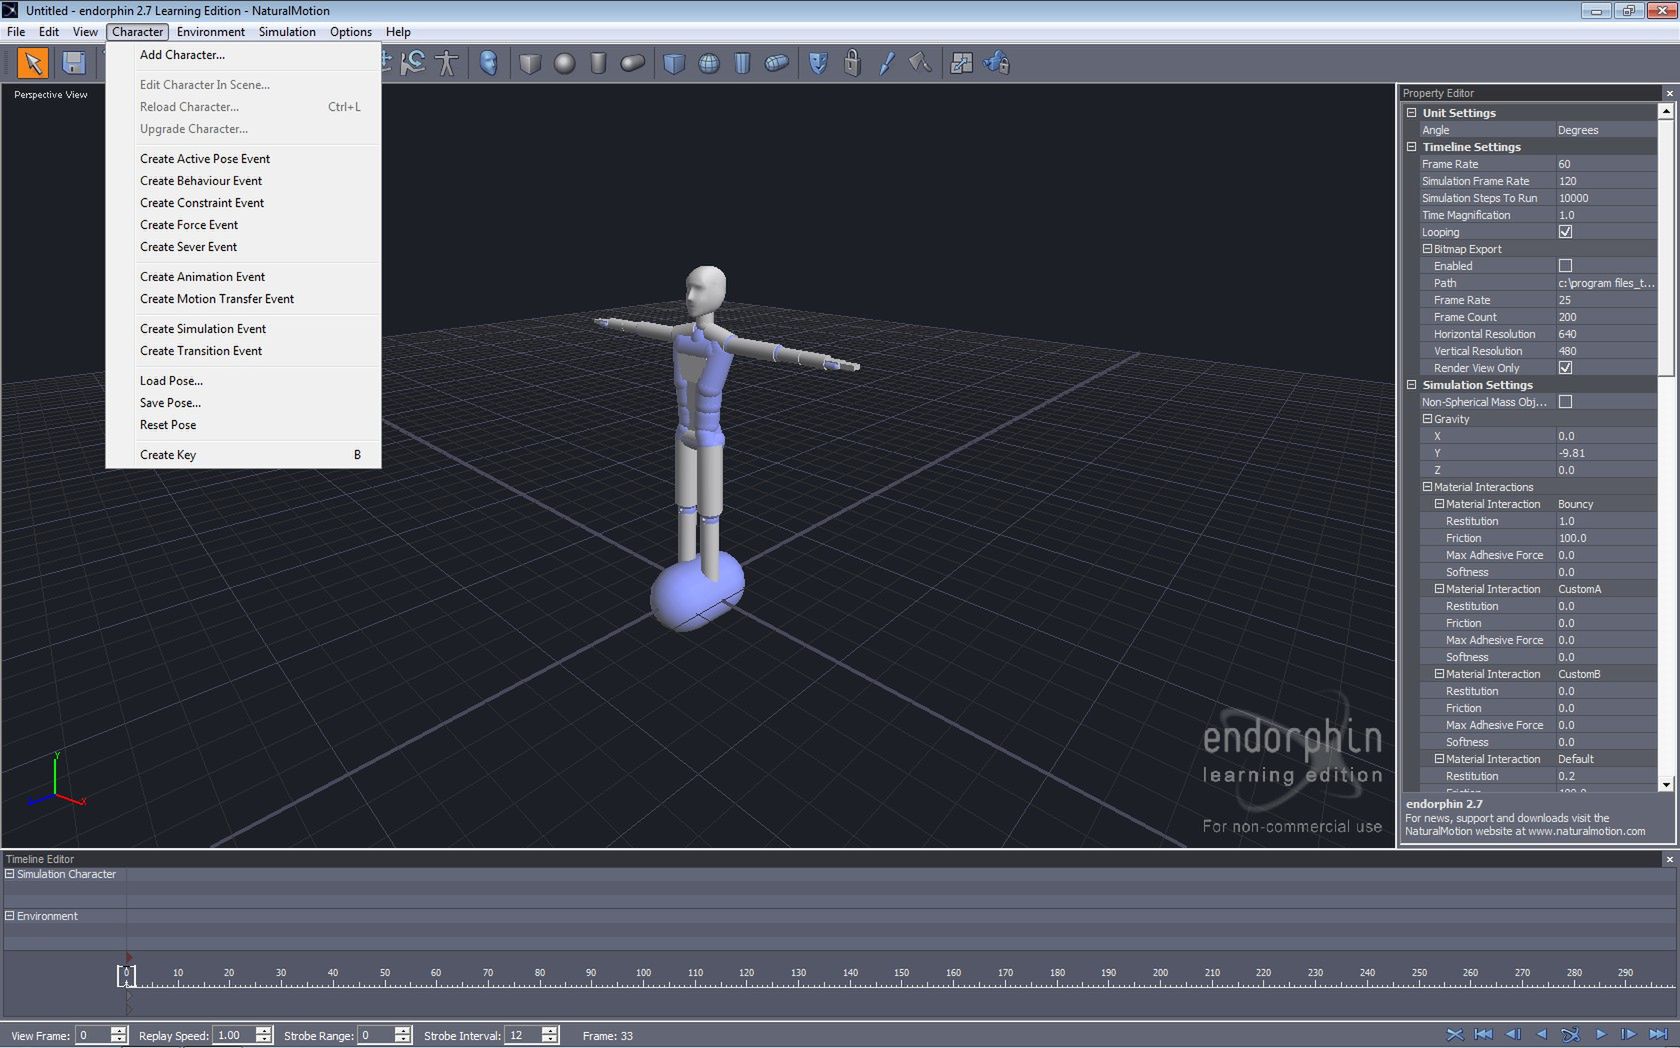Open the Simulation menu

click(287, 32)
